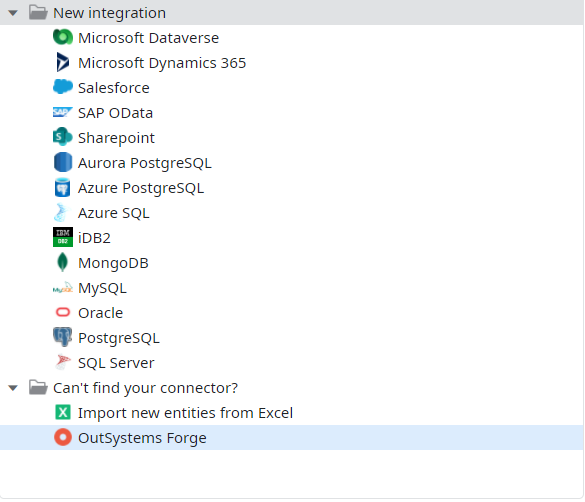Click the Microsoft Dynamics 365 icon
The image size is (585, 502).
(x=63, y=62)
